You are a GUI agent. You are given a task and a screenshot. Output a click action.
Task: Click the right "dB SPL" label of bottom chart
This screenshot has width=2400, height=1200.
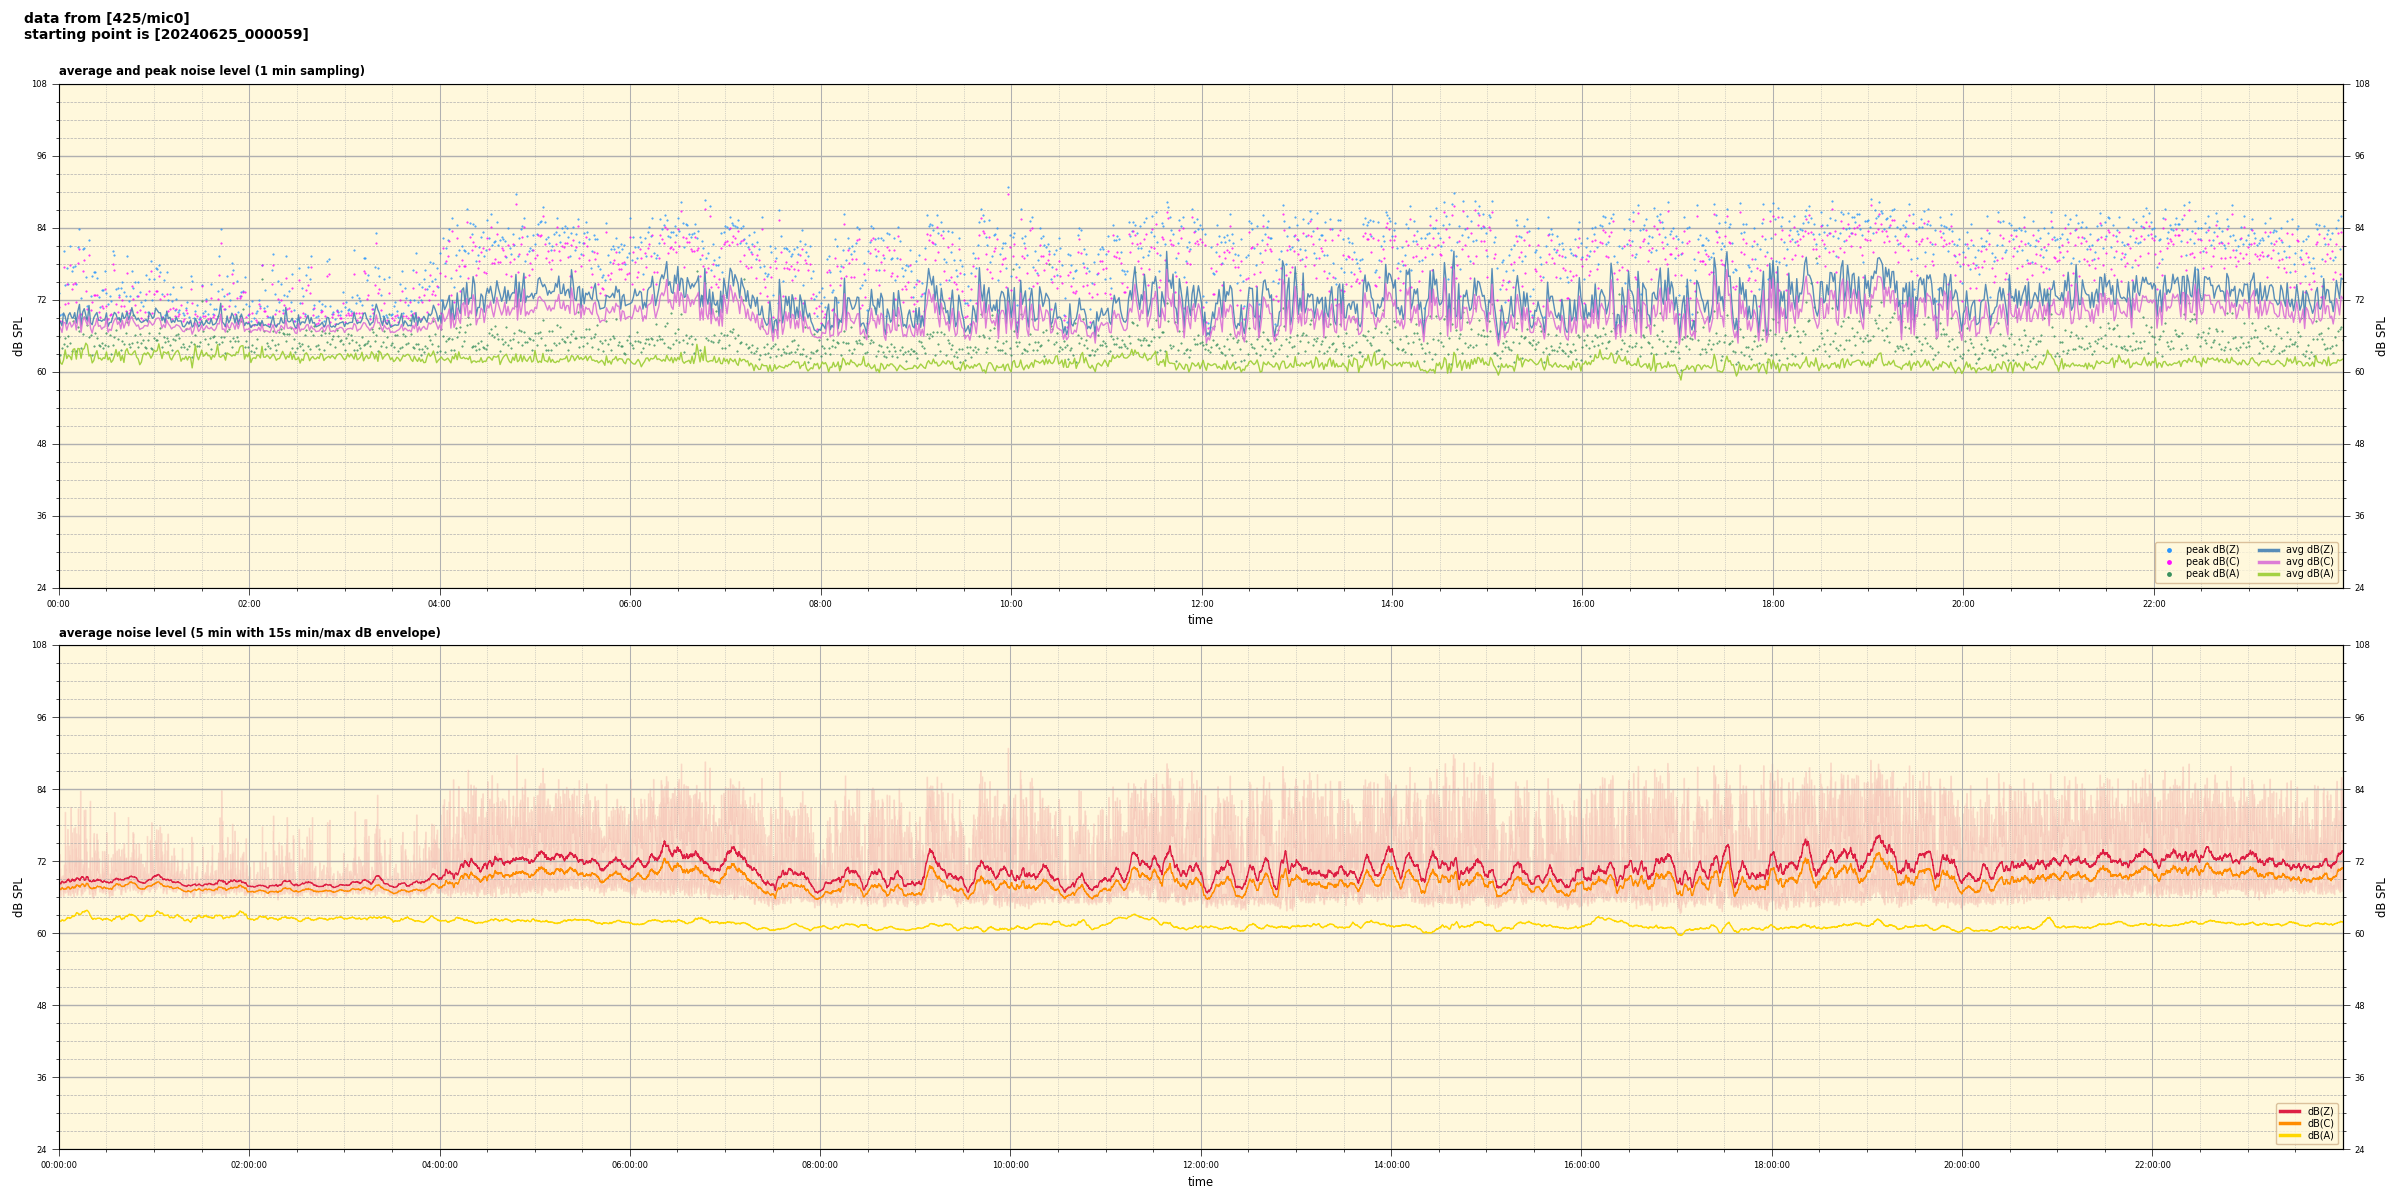point(2381,897)
